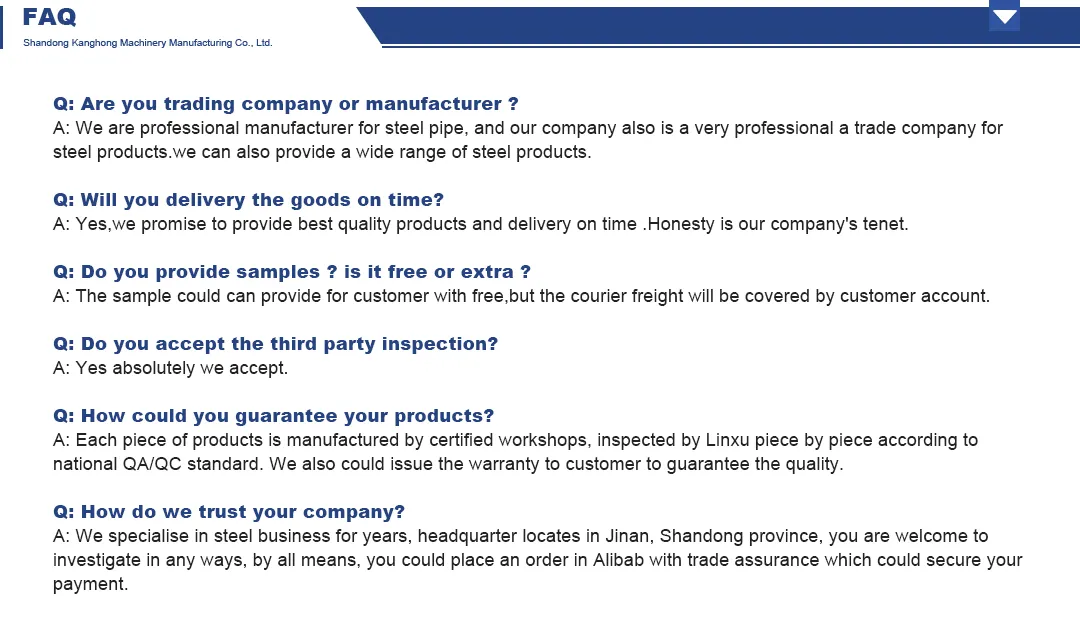The image size is (1080, 619).
Task: Click the word "payment." on the final line
Action: click(x=90, y=584)
